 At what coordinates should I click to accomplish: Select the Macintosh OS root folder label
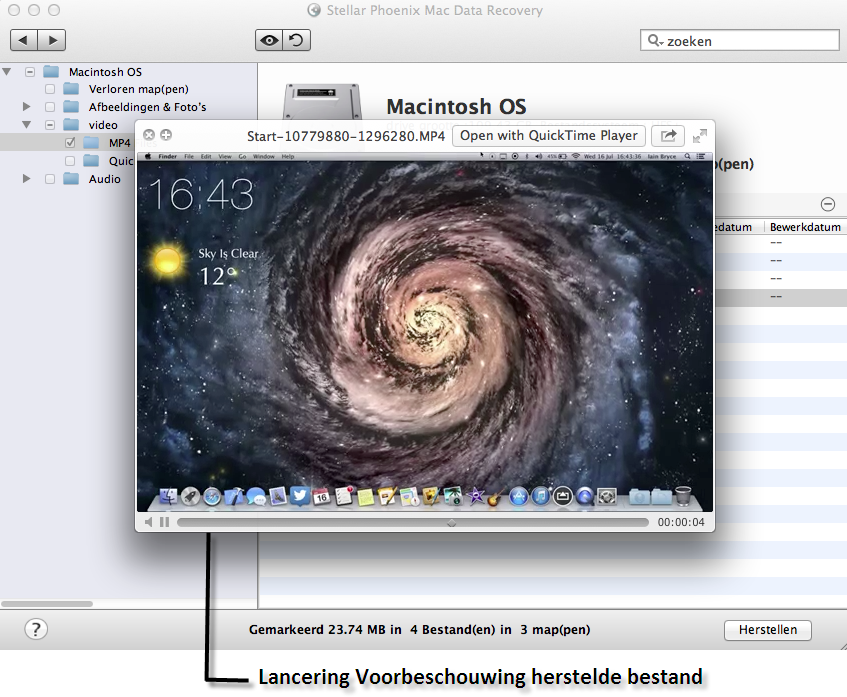click(x=105, y=72)
